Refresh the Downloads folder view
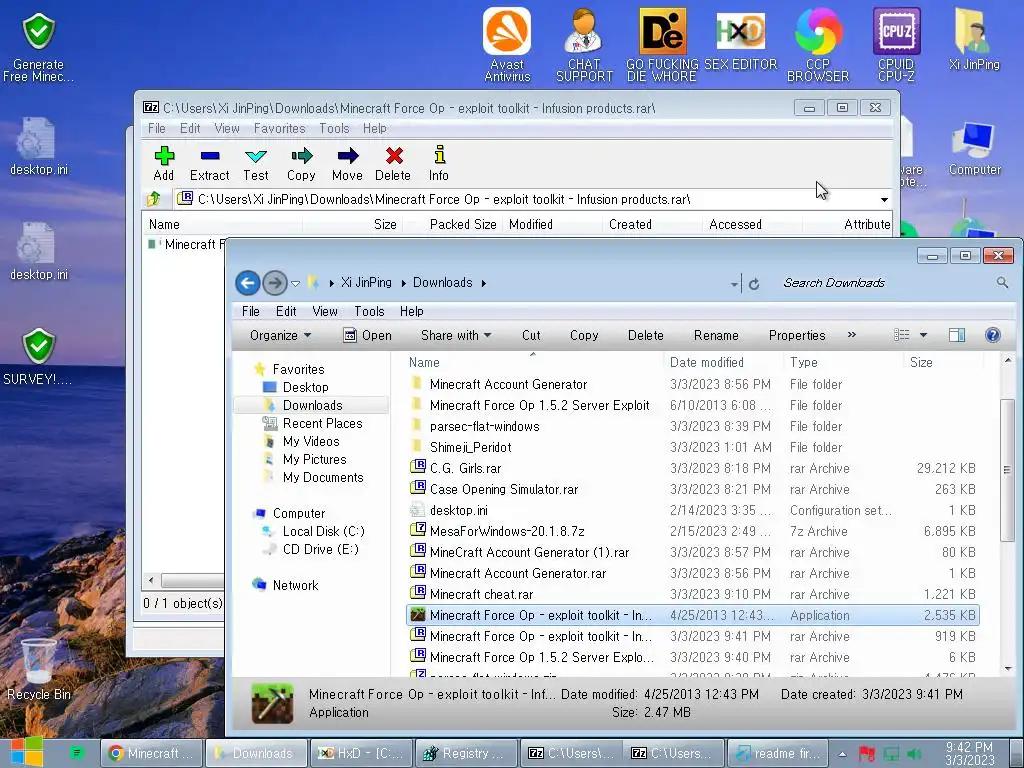Screen dimensions: 1024x768 pos(754,283)
